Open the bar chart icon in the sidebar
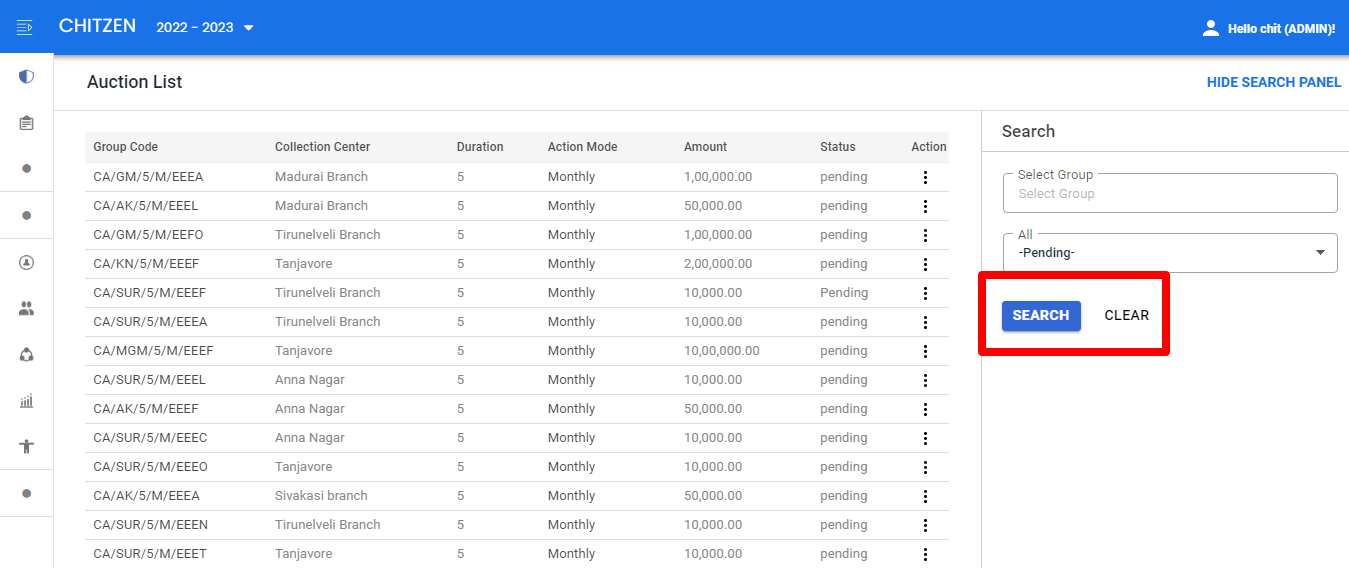1349x568 pixels. pyautogui.click(x=26, y=401)
